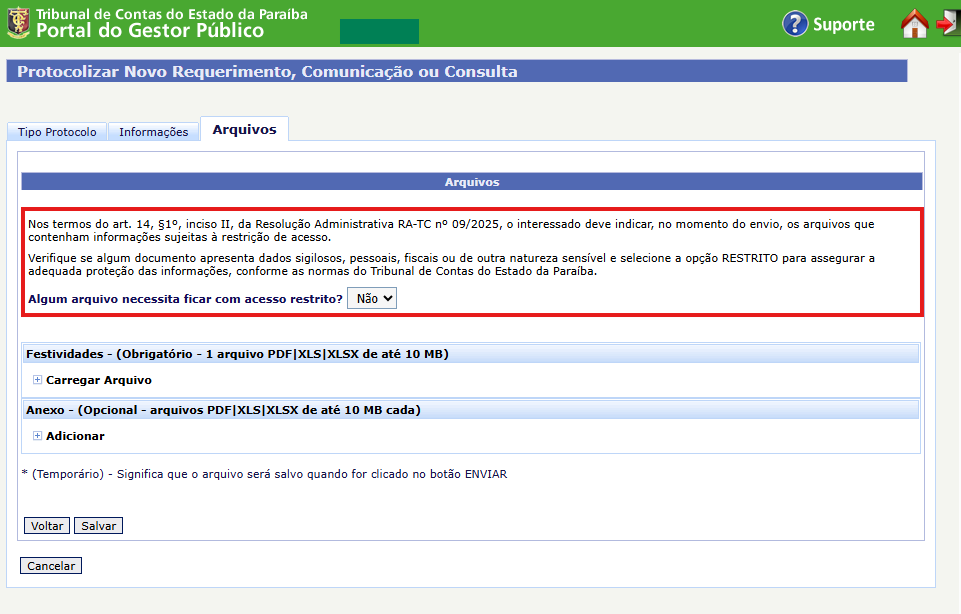This screenshot has height=614, width=961.
Task: Expand the plus icon beside Carregar Arquivo
Action: click(x=37, y=380)
